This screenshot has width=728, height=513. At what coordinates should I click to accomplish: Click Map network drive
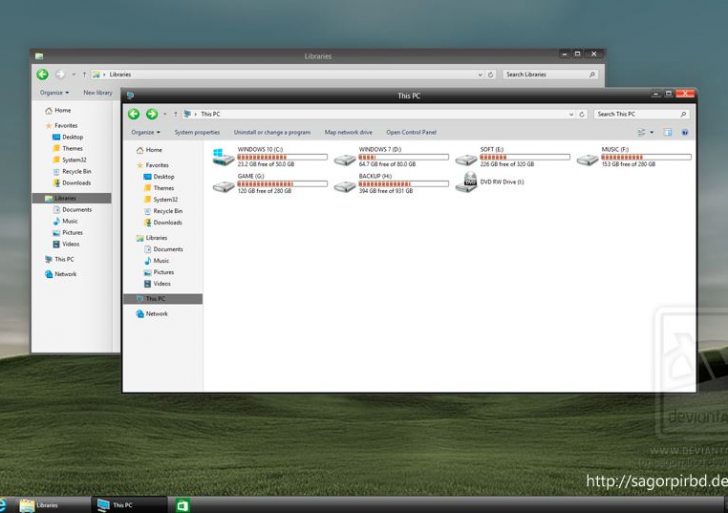coord(348,132)
